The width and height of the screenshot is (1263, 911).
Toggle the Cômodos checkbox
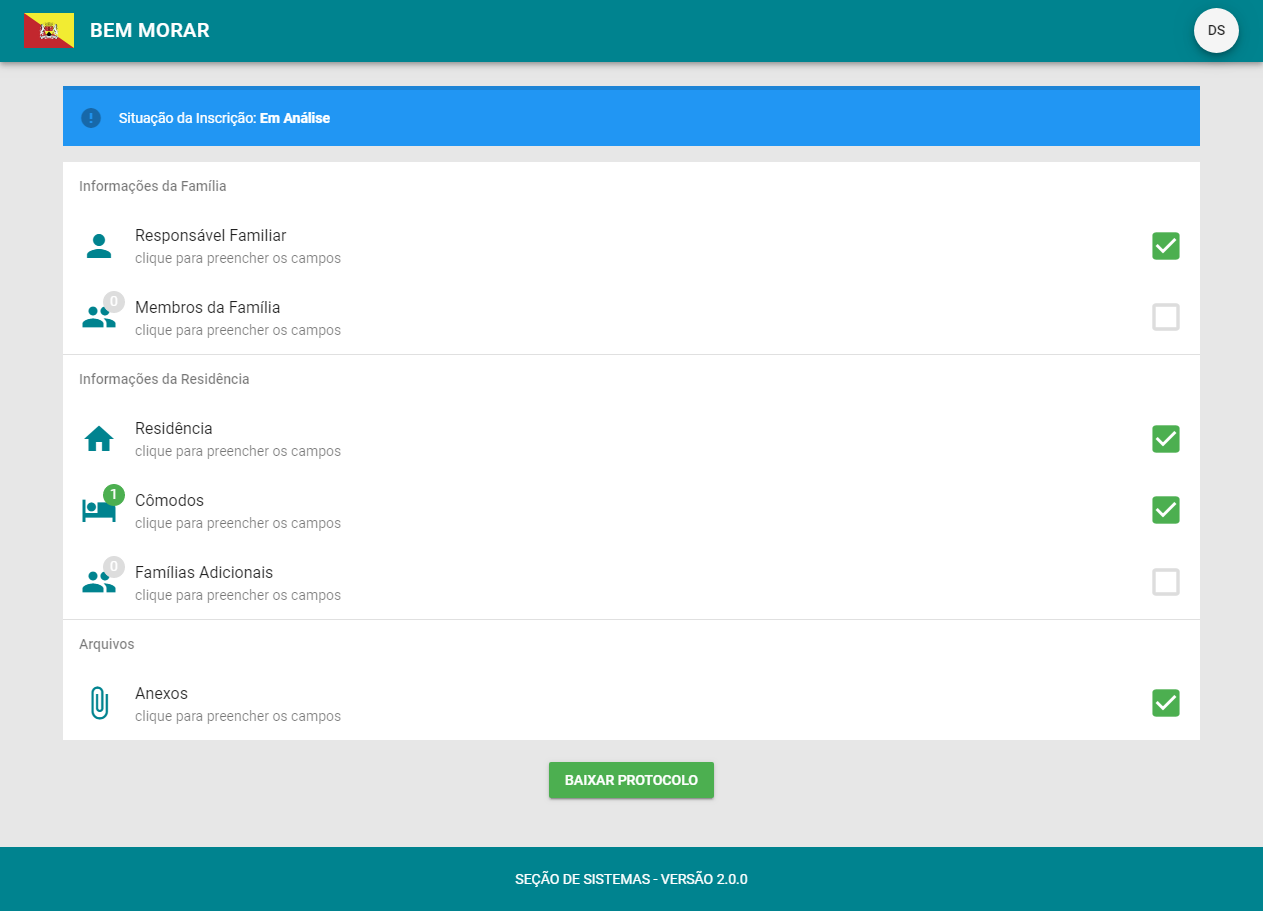tap(1165, 510)
